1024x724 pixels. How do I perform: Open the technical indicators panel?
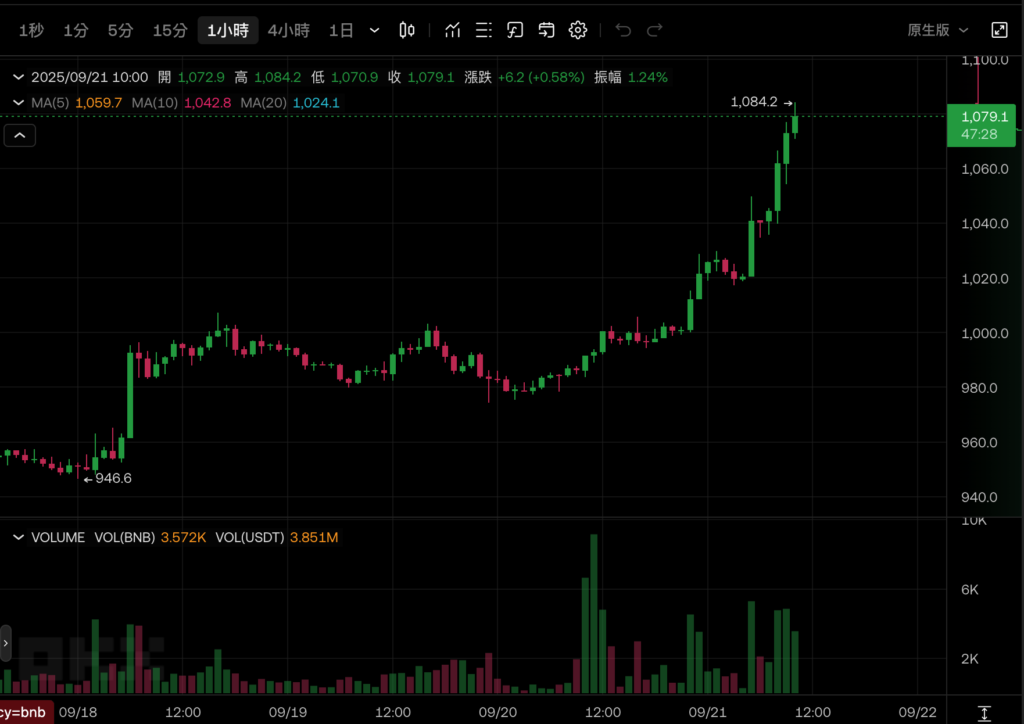click(x=453, y=30)
